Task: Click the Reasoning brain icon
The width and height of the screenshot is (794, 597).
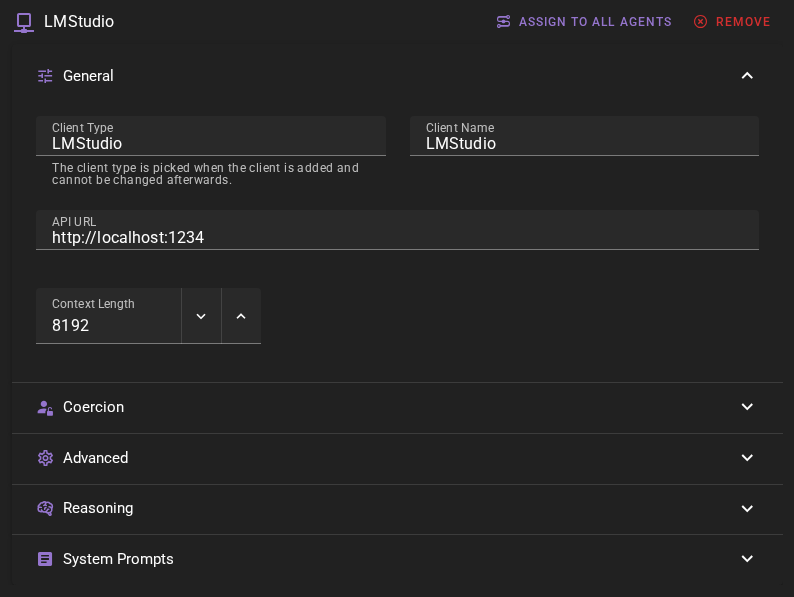Action: (x=45, y=508)
